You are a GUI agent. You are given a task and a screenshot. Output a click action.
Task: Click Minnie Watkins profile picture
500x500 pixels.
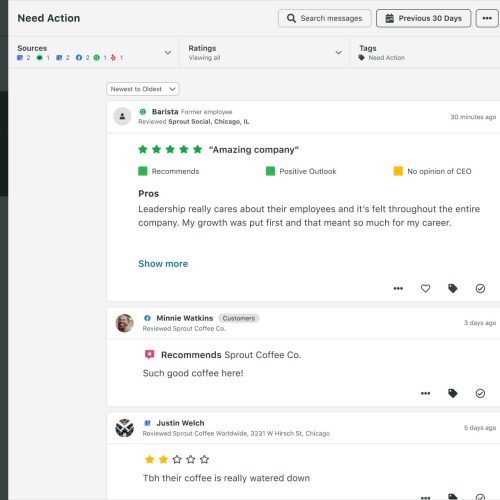(124, 323)
